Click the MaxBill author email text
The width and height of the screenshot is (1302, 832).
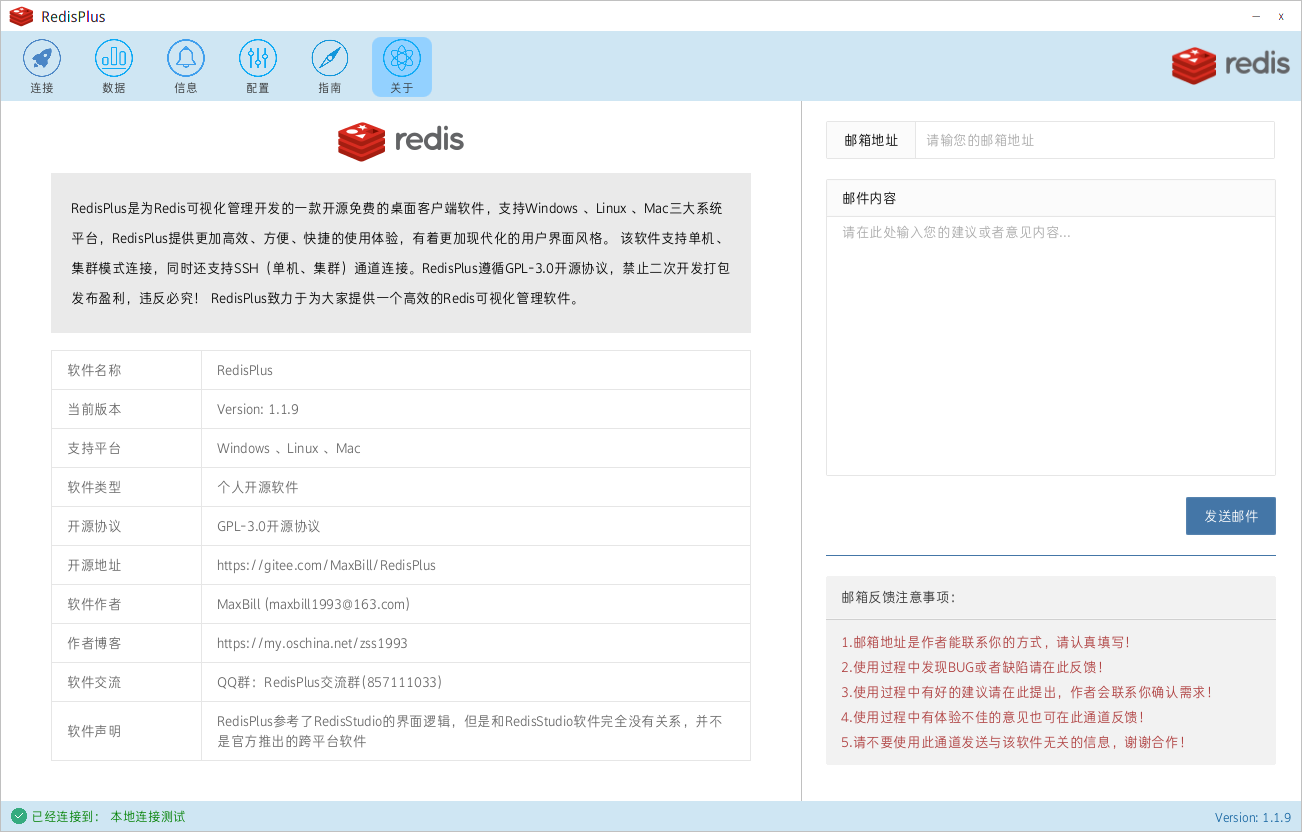(x=313, y=604)
